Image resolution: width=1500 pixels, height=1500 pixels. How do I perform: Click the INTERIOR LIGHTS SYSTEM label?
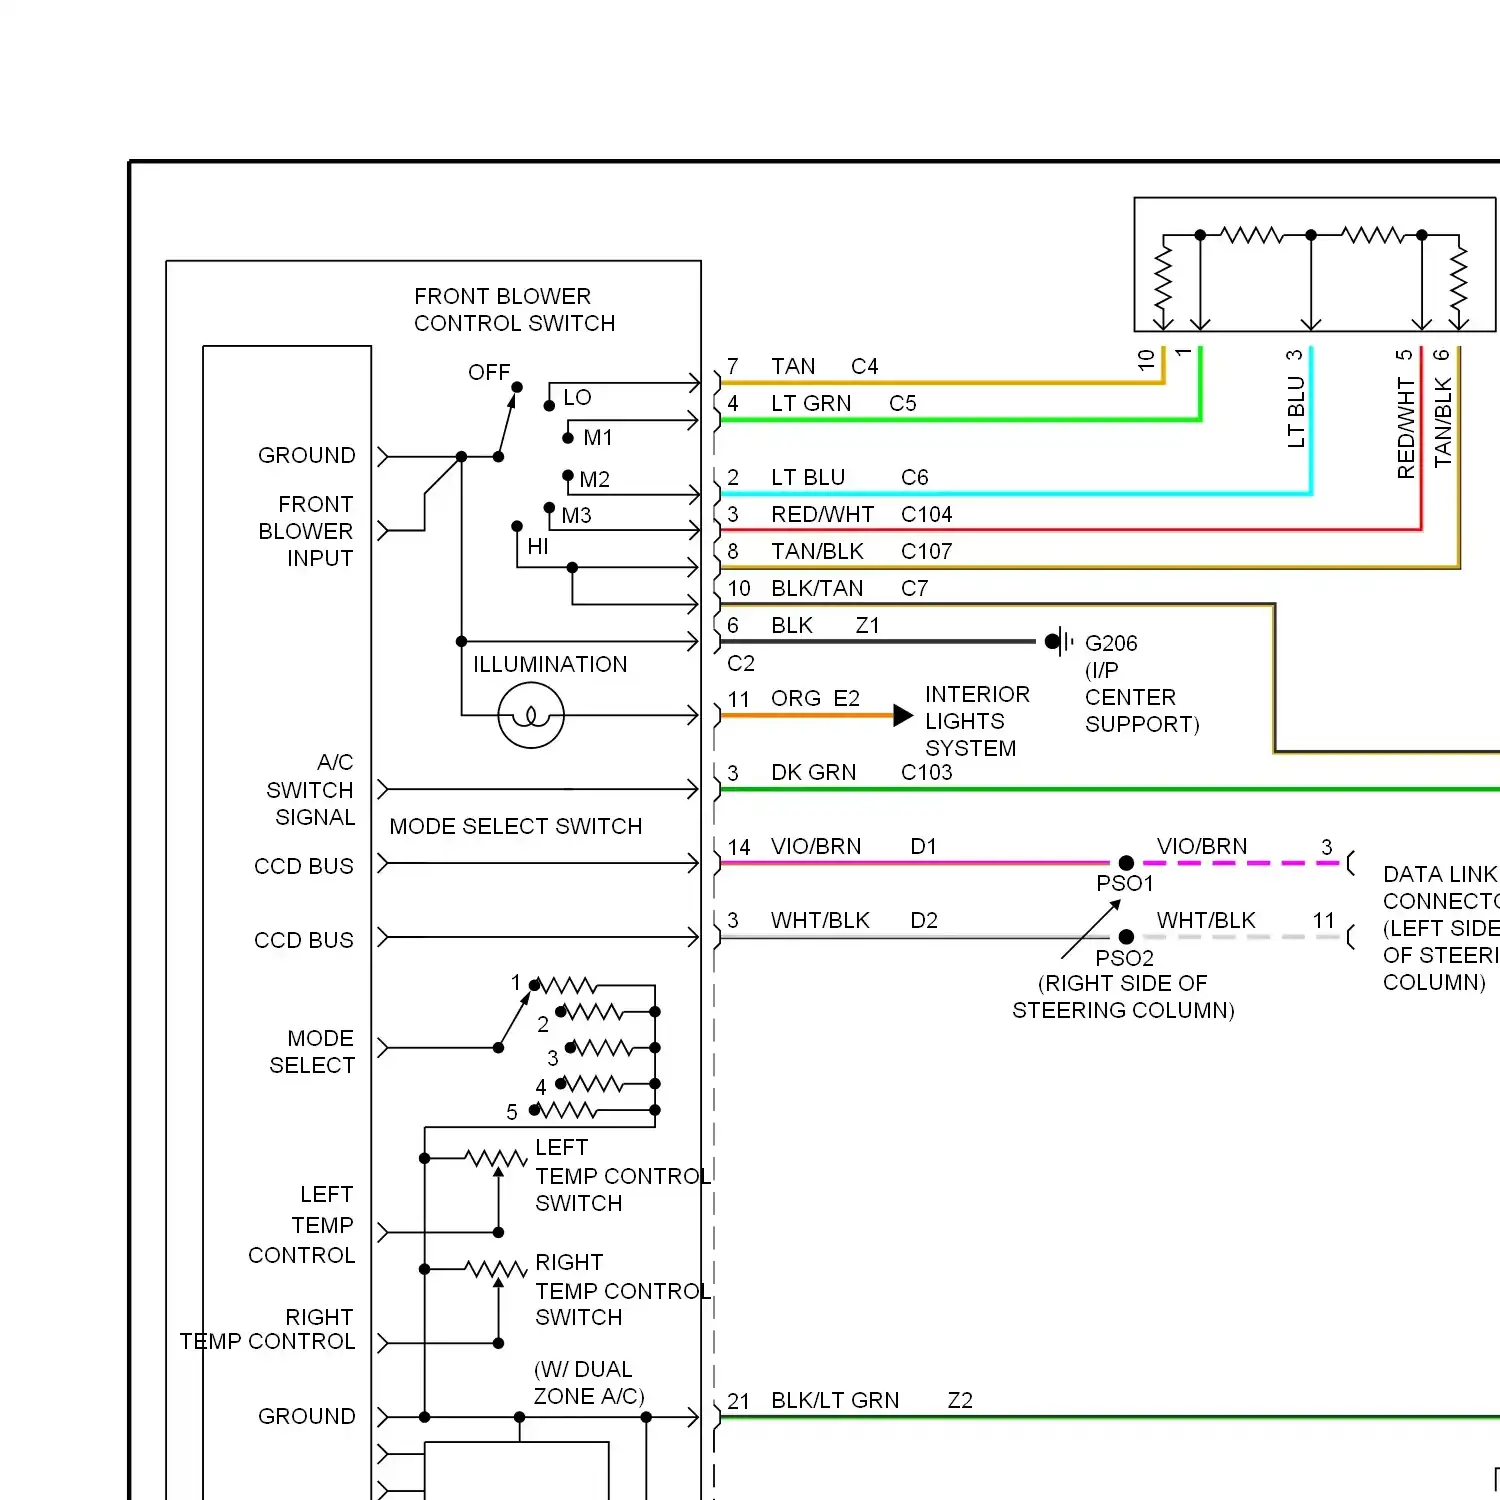click(977, 722)
